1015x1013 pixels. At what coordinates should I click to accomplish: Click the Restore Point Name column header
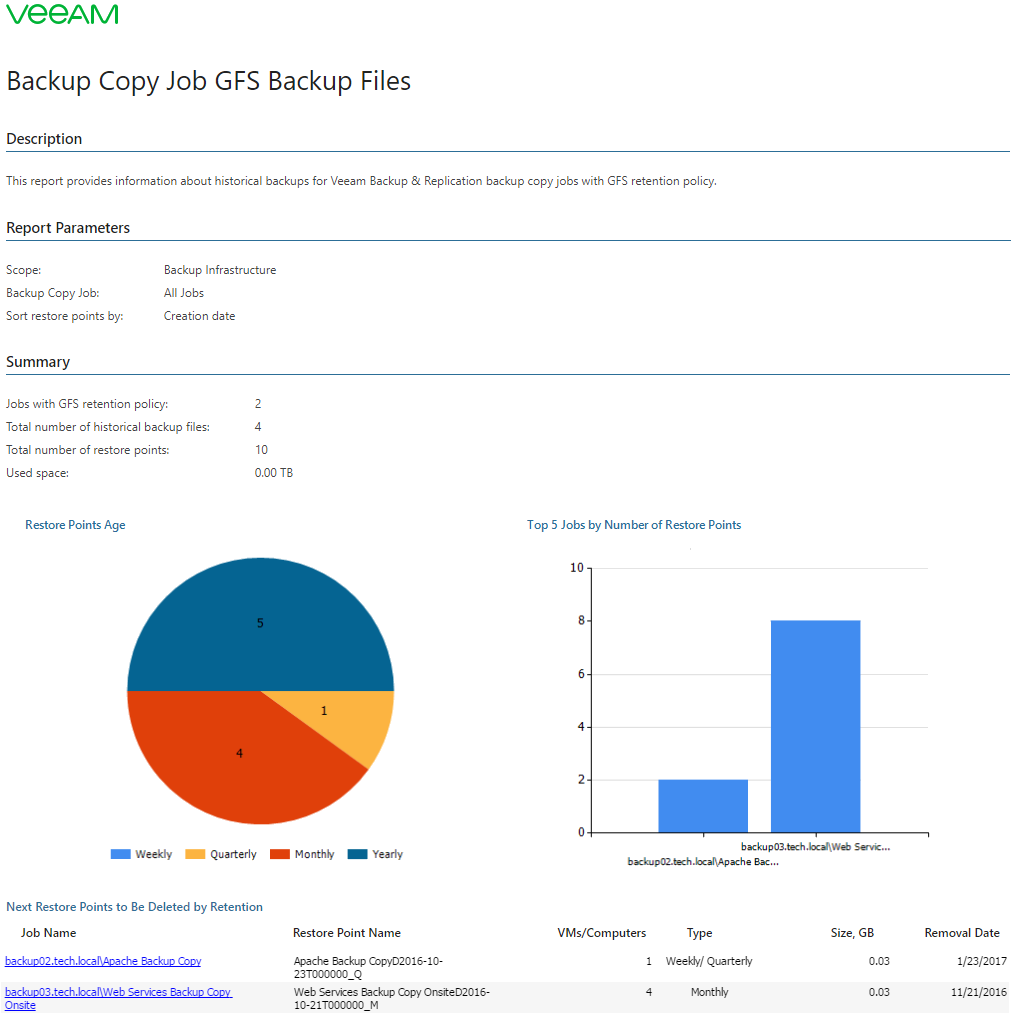tap(347, 933)
